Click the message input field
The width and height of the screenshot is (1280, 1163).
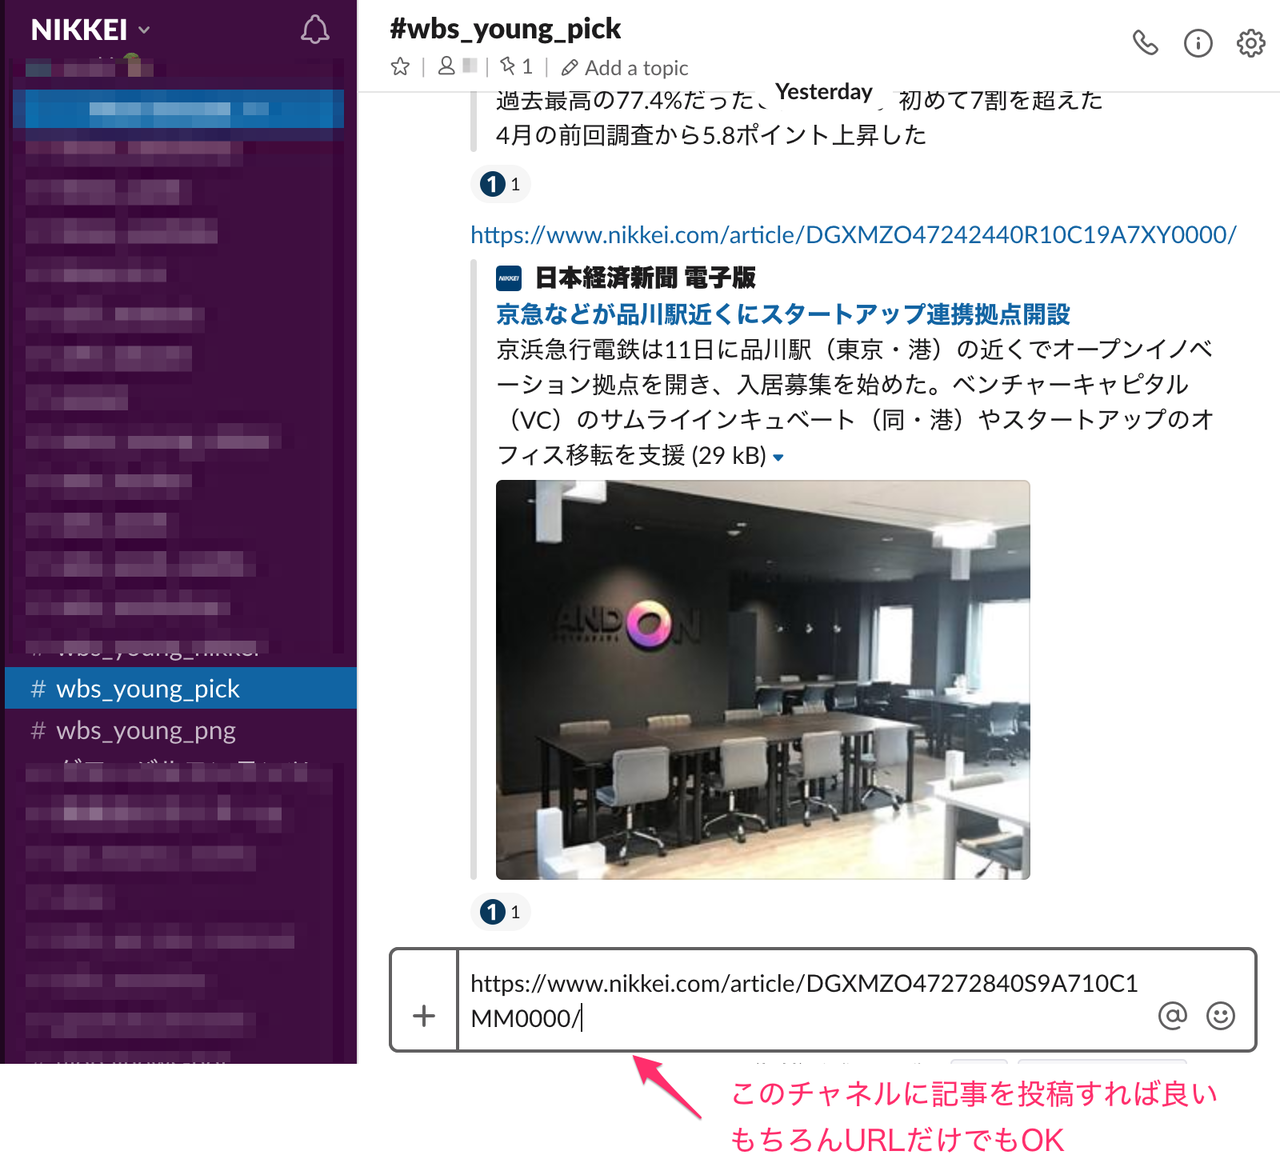pyautogui.click(x=805, y=1000)
